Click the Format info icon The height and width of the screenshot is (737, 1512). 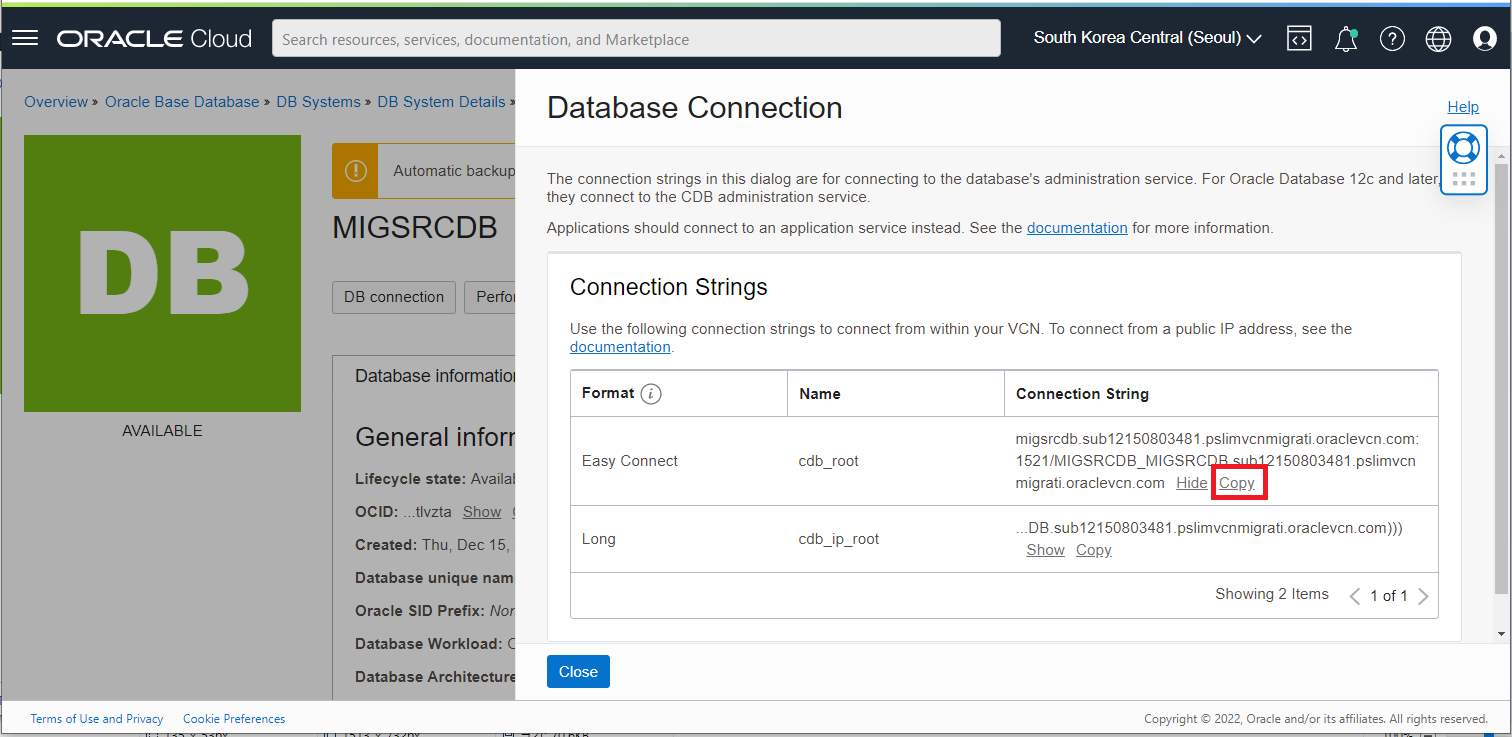[x=651, y=394]
